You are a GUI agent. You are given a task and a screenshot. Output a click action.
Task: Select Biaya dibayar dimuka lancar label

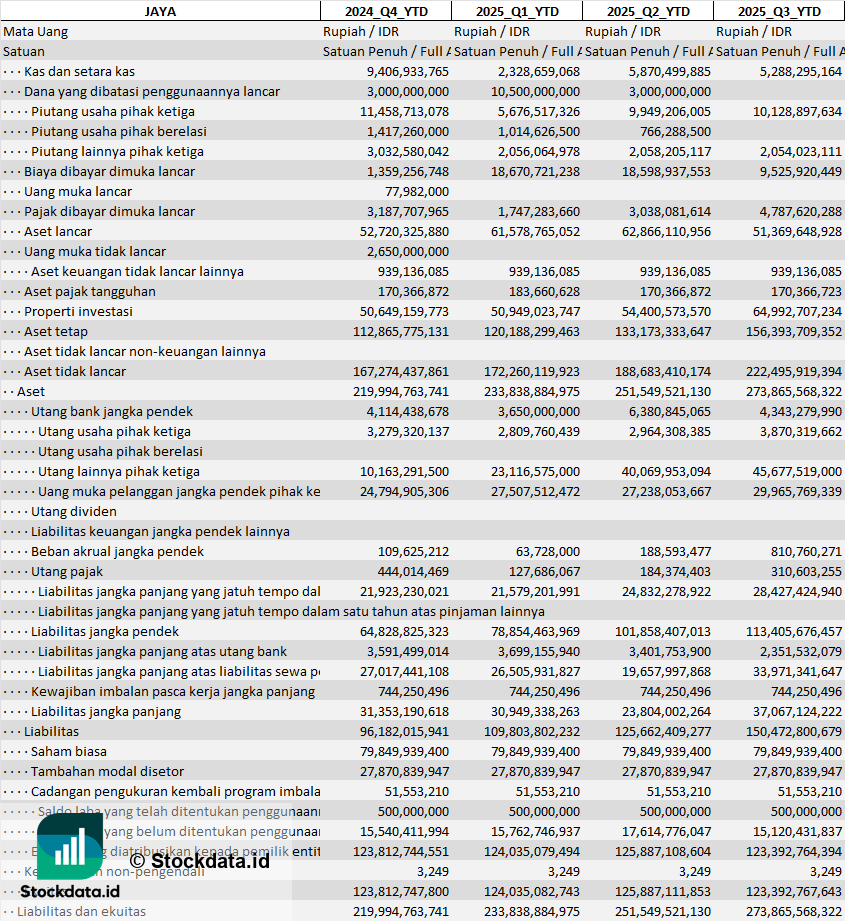[x=109, y=172]
